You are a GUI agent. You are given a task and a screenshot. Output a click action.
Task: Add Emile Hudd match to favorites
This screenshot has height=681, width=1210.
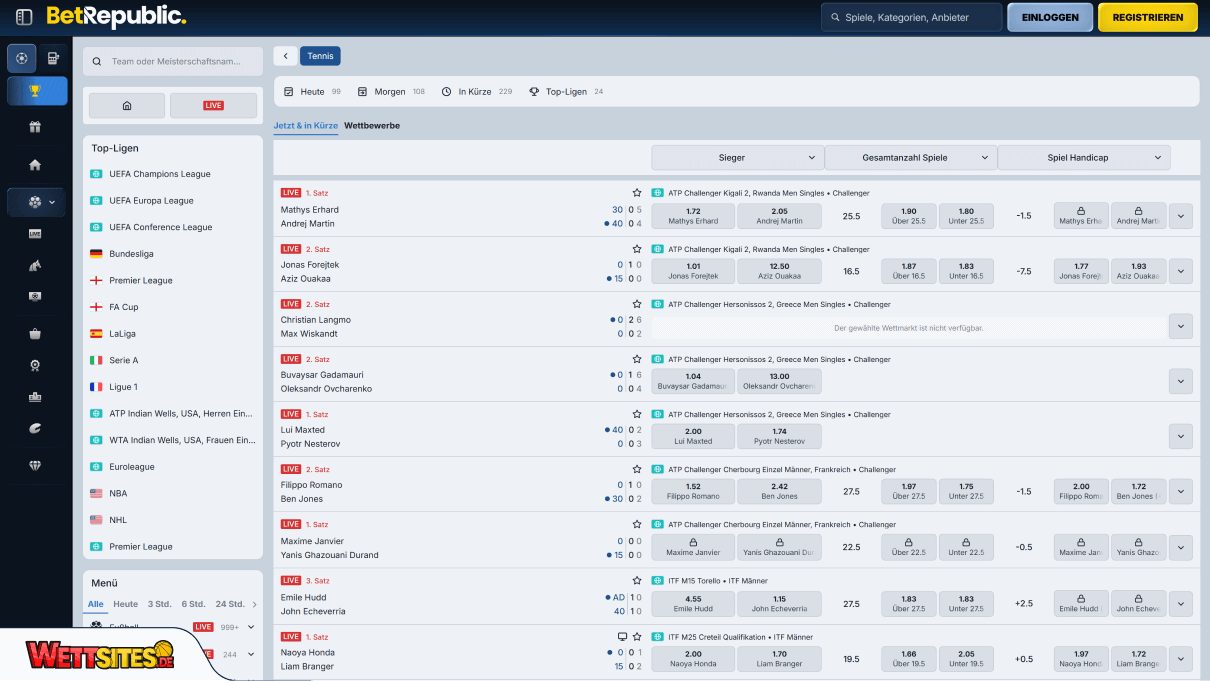(637, 580)
